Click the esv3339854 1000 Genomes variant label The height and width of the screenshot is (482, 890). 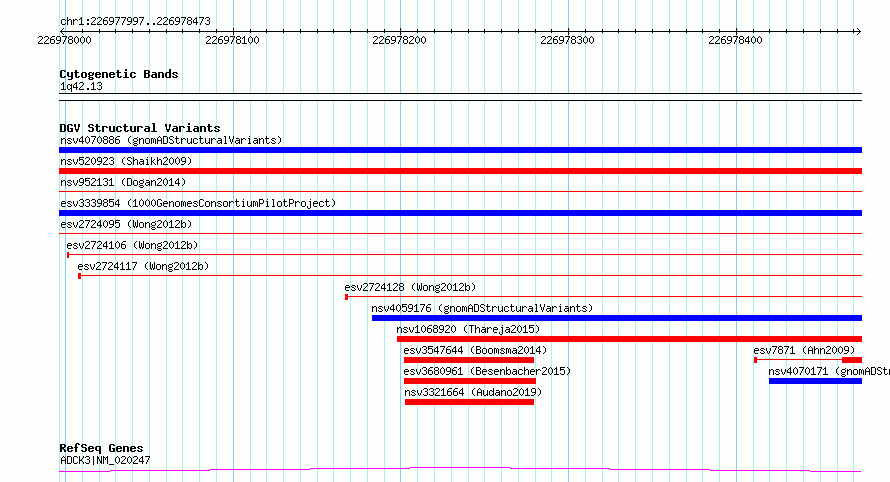pyautogui.click(x=198, y=203)
